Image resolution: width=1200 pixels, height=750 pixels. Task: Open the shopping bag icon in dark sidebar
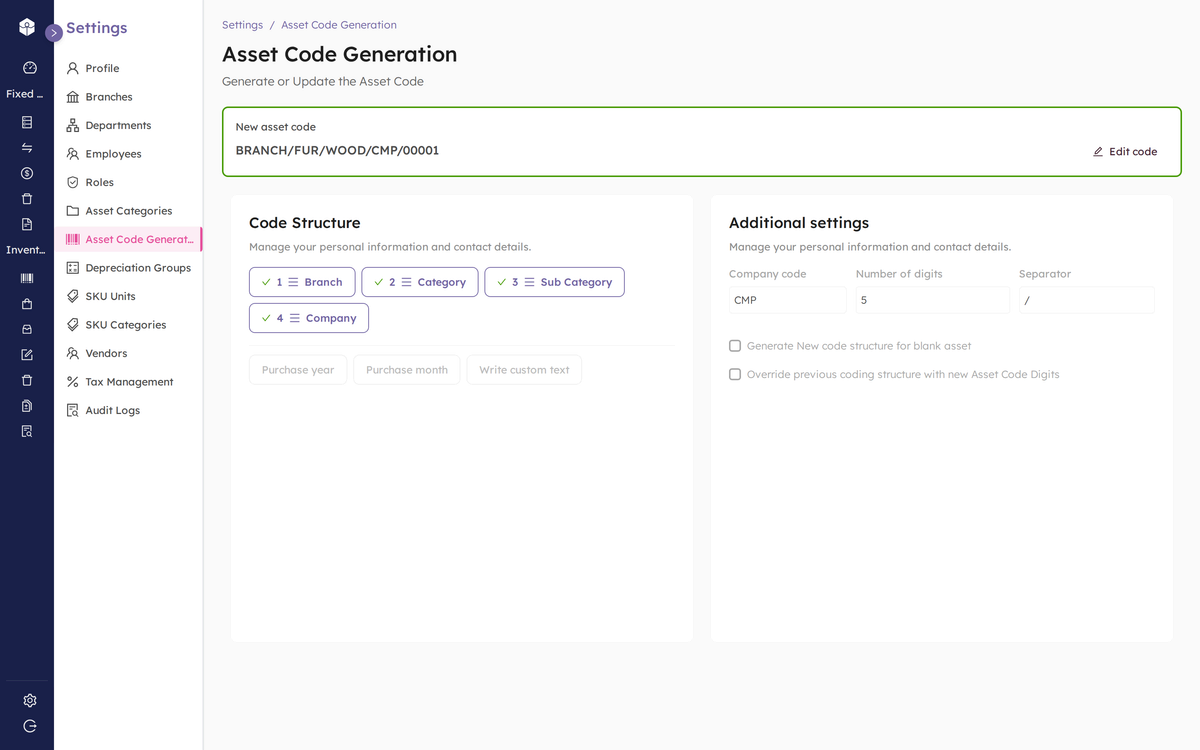point(27,304)
